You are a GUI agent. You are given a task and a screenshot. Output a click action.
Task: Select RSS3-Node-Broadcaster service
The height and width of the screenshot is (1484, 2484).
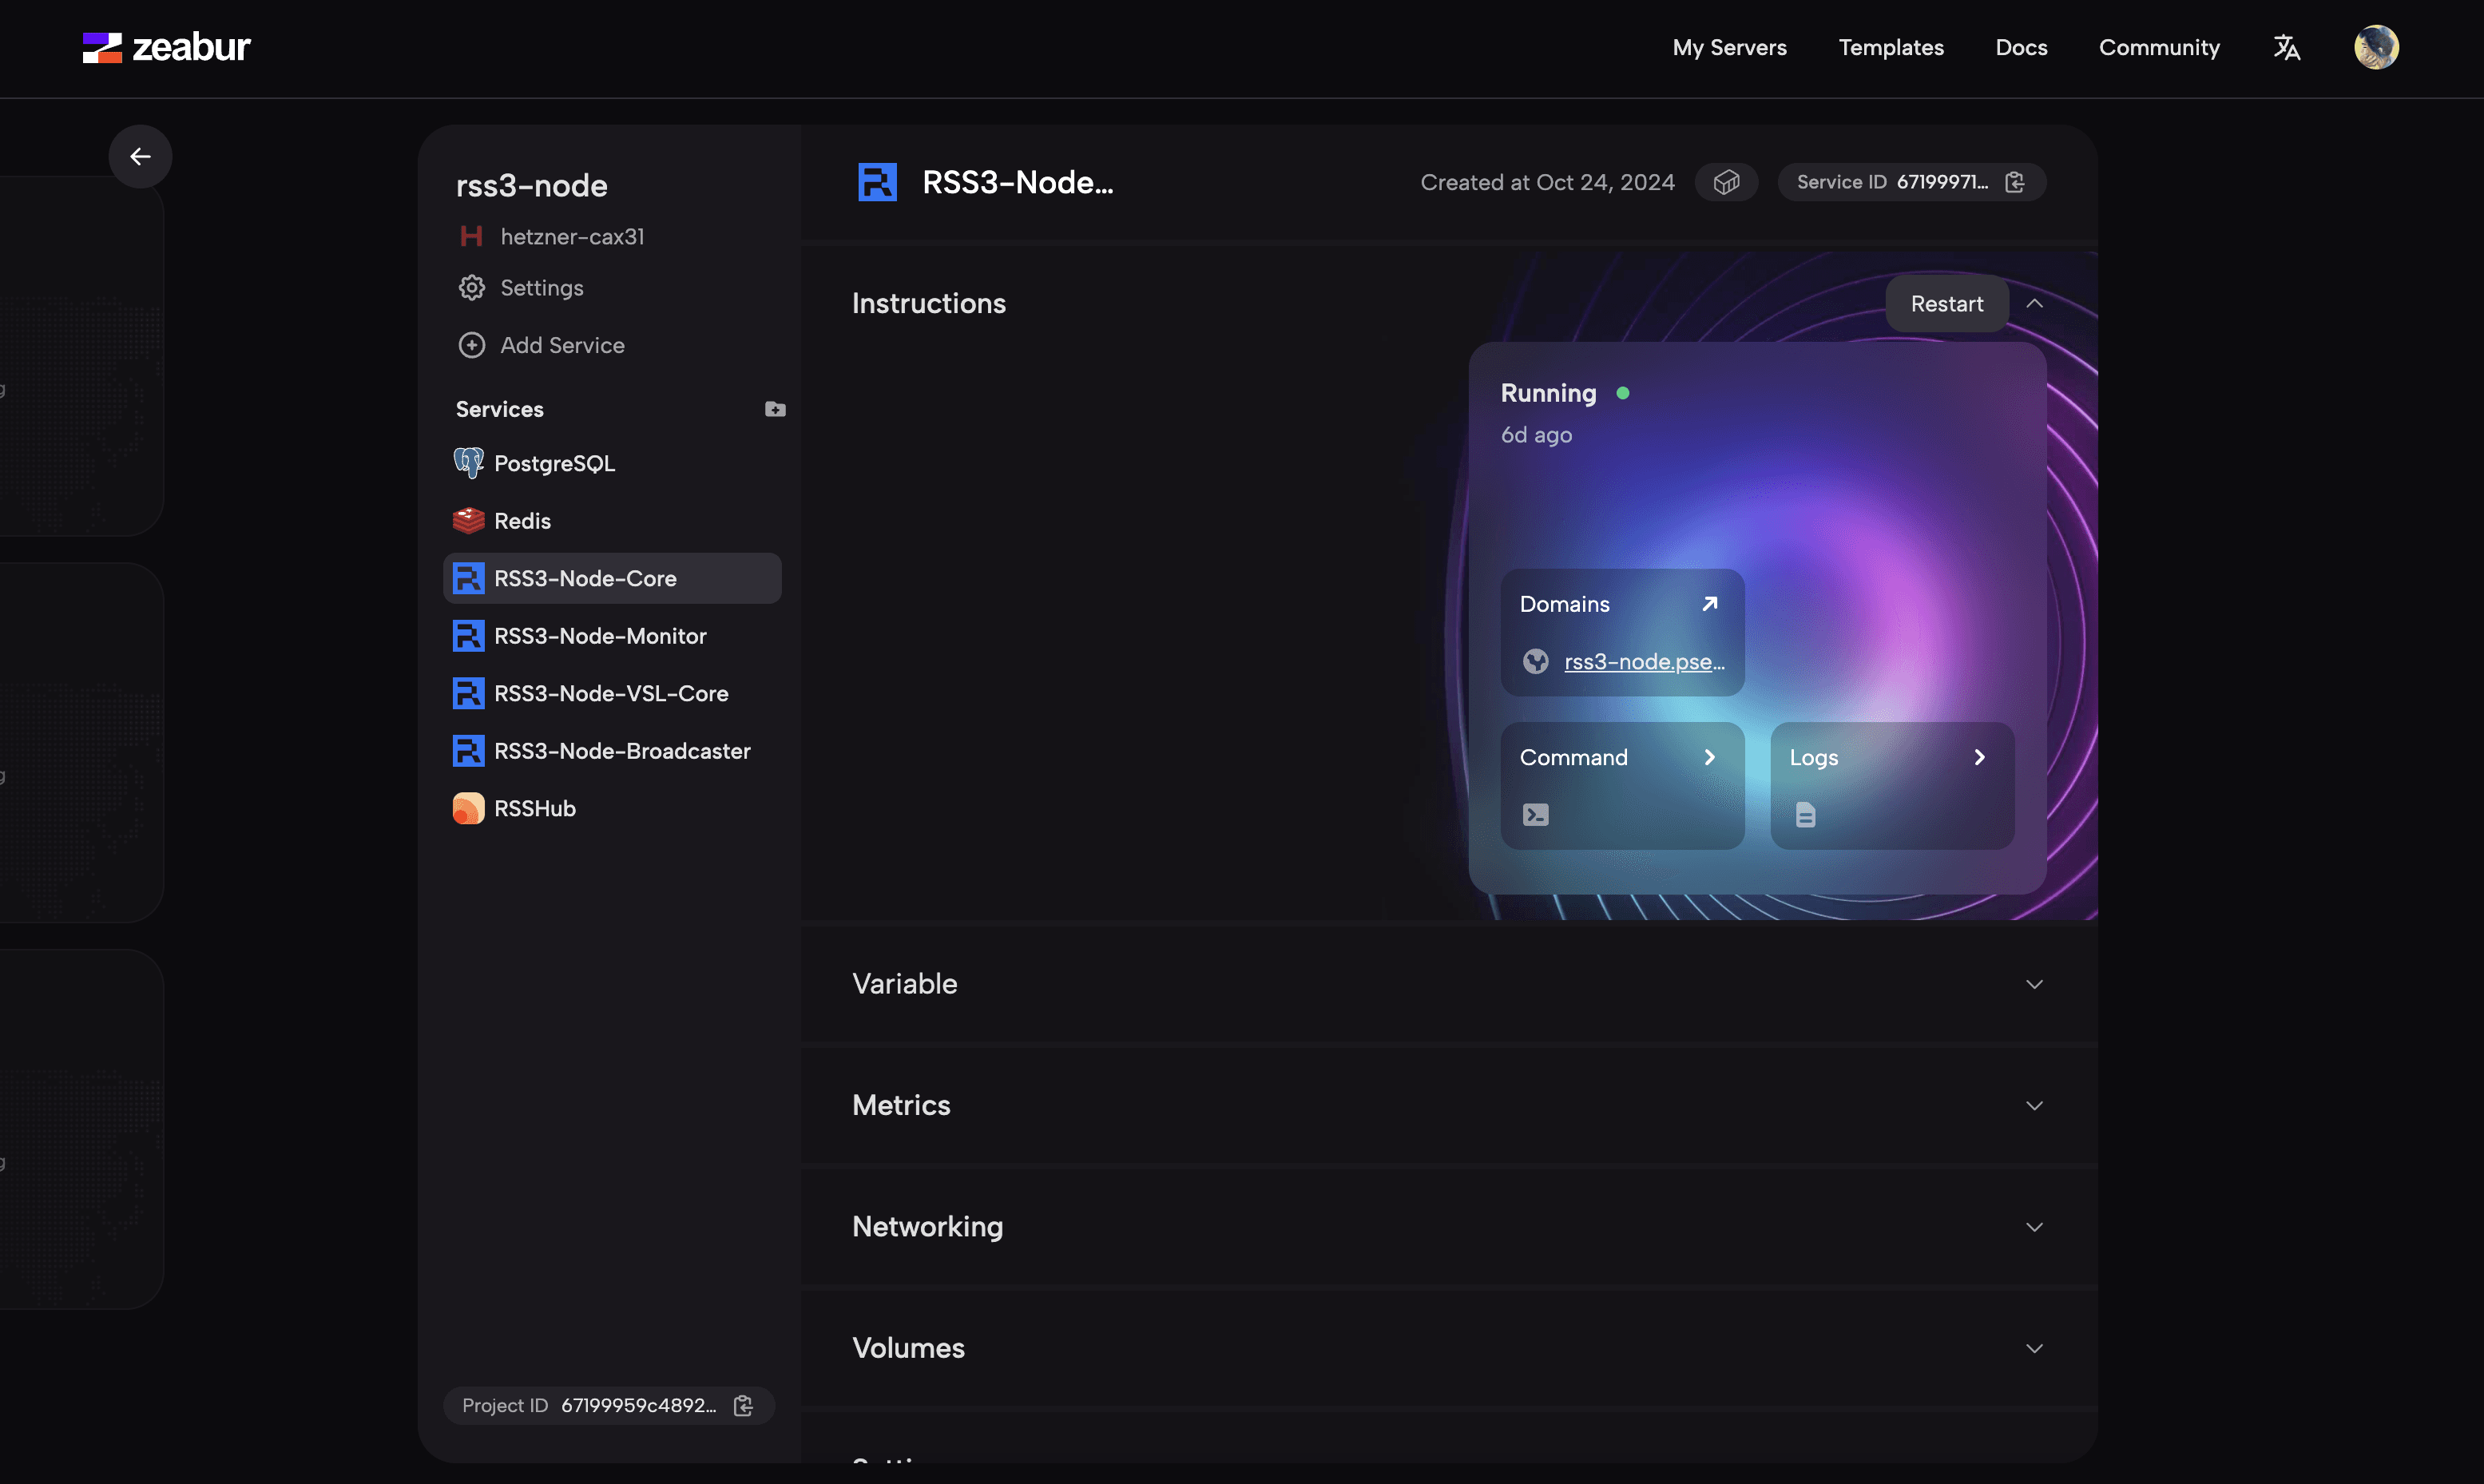(612, 750)
